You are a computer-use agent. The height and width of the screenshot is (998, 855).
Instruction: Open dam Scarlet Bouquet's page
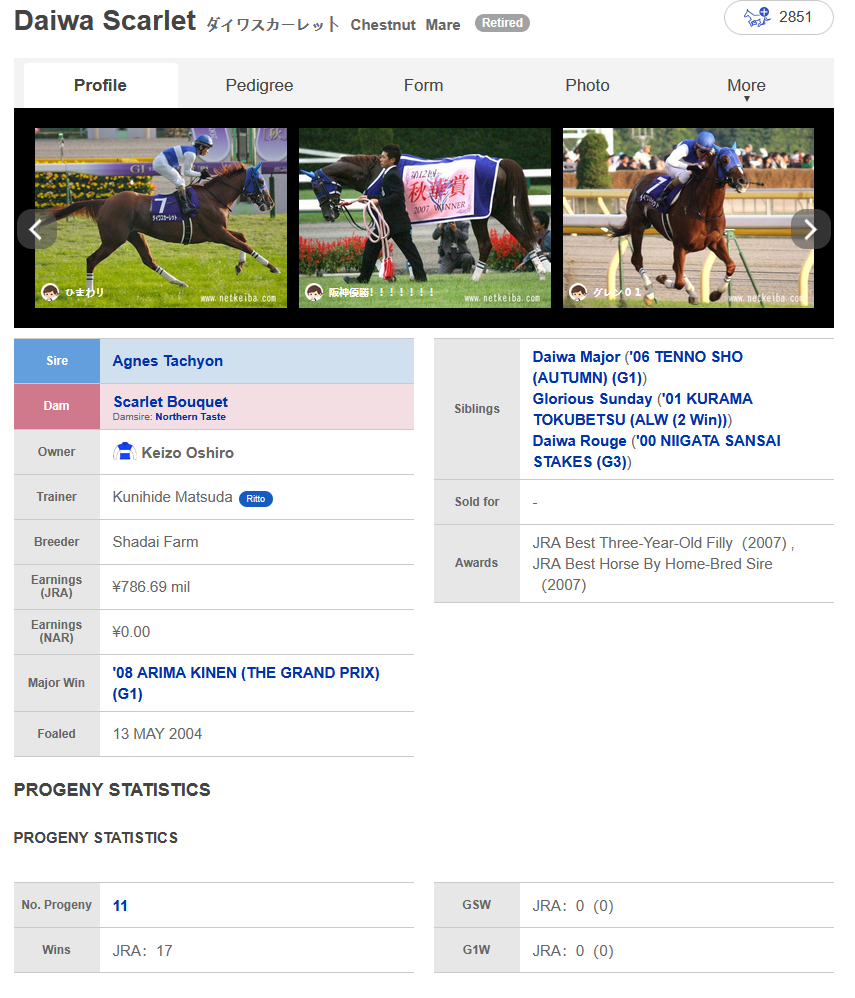(x=170, y=402)
